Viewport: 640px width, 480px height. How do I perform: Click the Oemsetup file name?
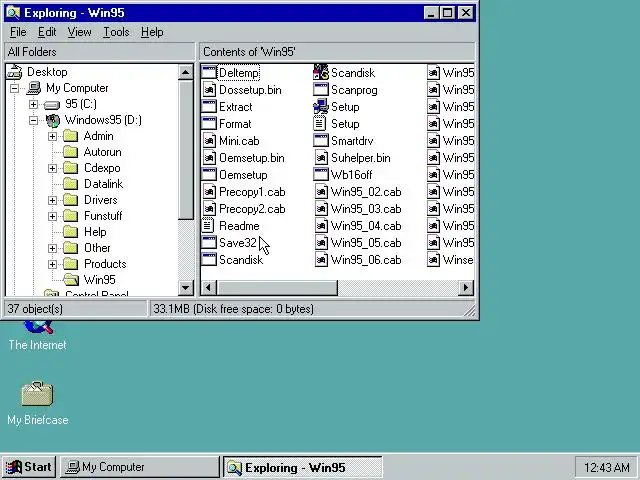coord(243,175)
